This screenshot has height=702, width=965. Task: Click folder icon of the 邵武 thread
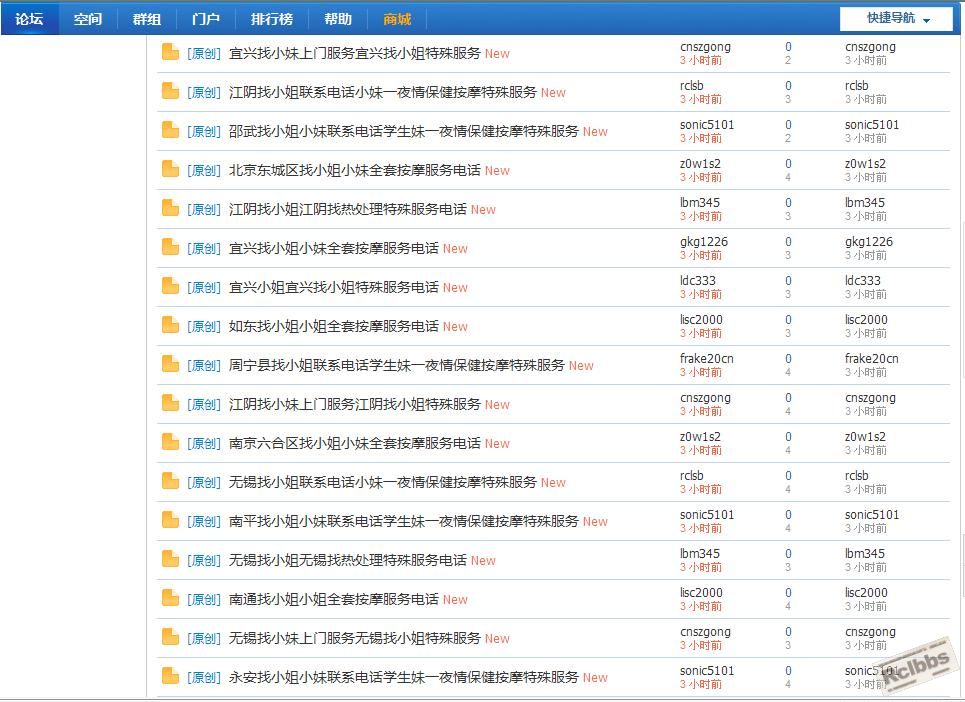point(170,130)
